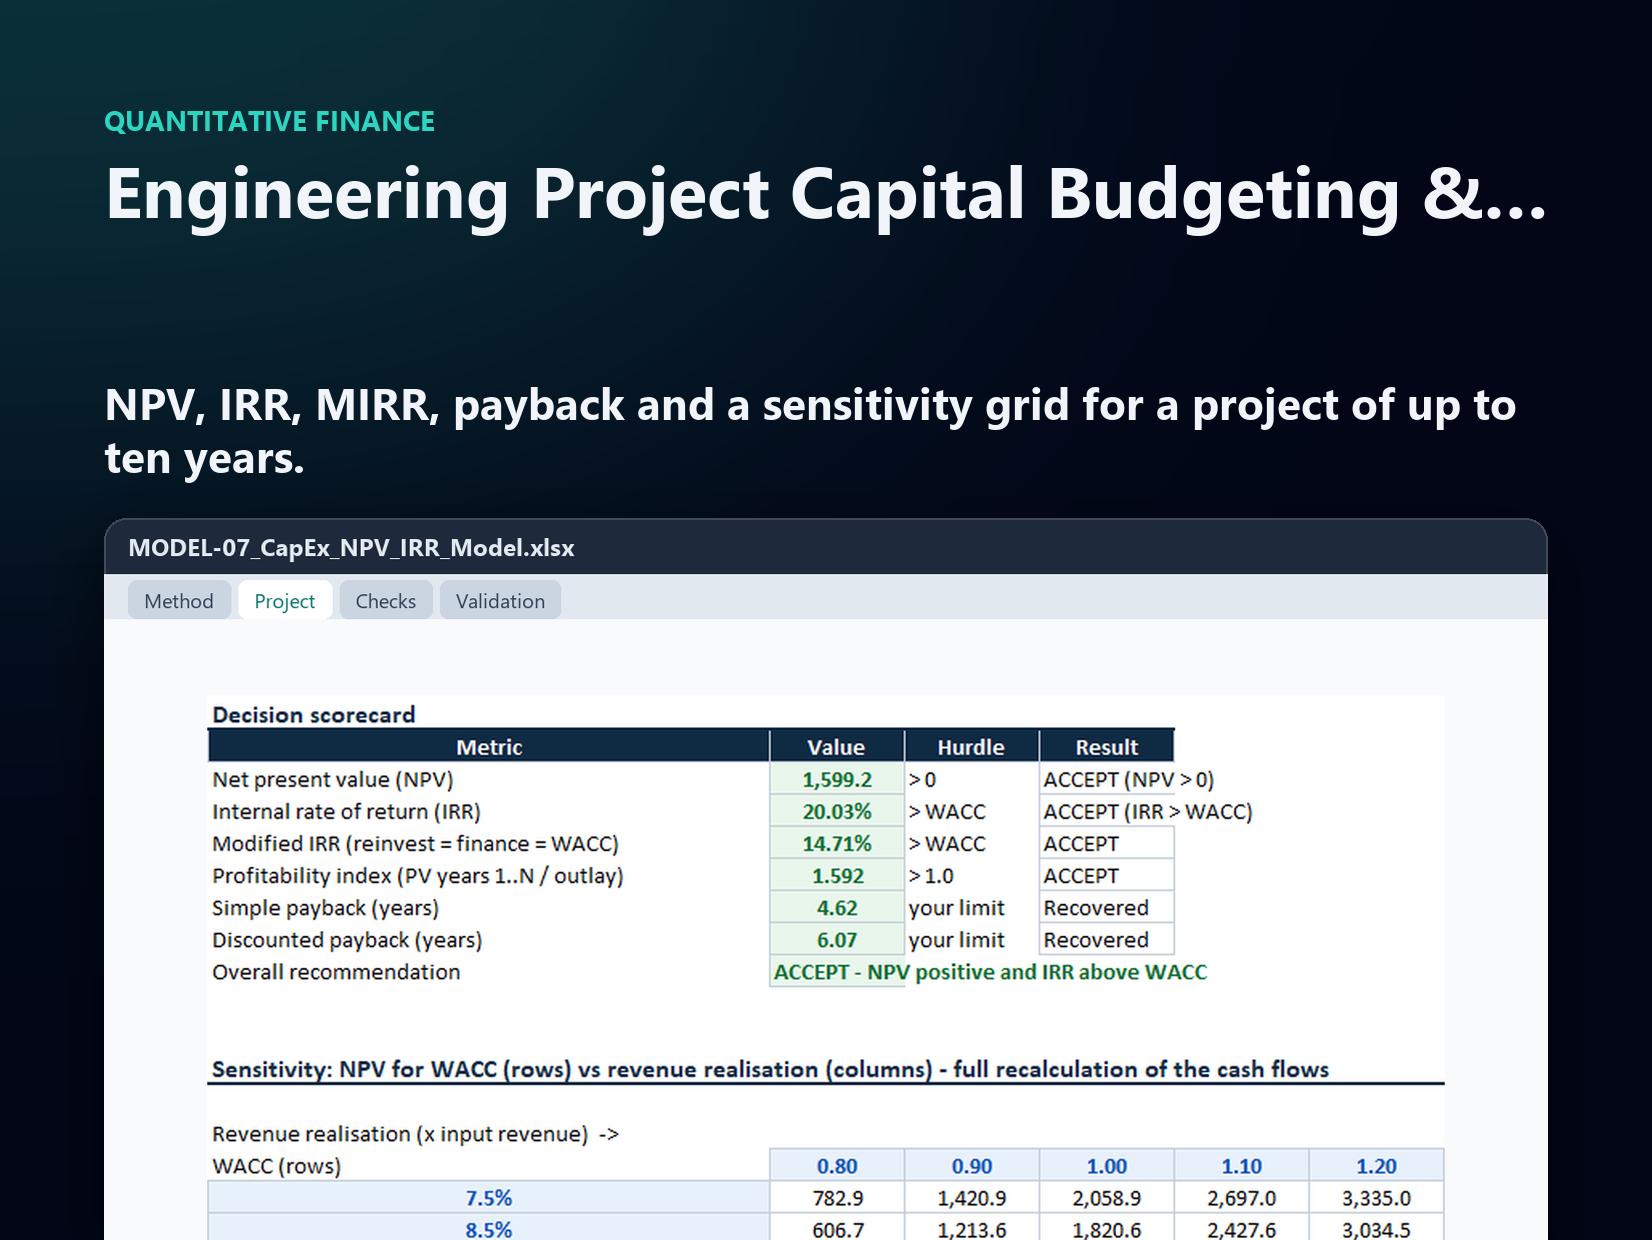Select the revenue realisation 0.90 column header
The height and width of the screenshot is (1240, 1652).
972,1165
